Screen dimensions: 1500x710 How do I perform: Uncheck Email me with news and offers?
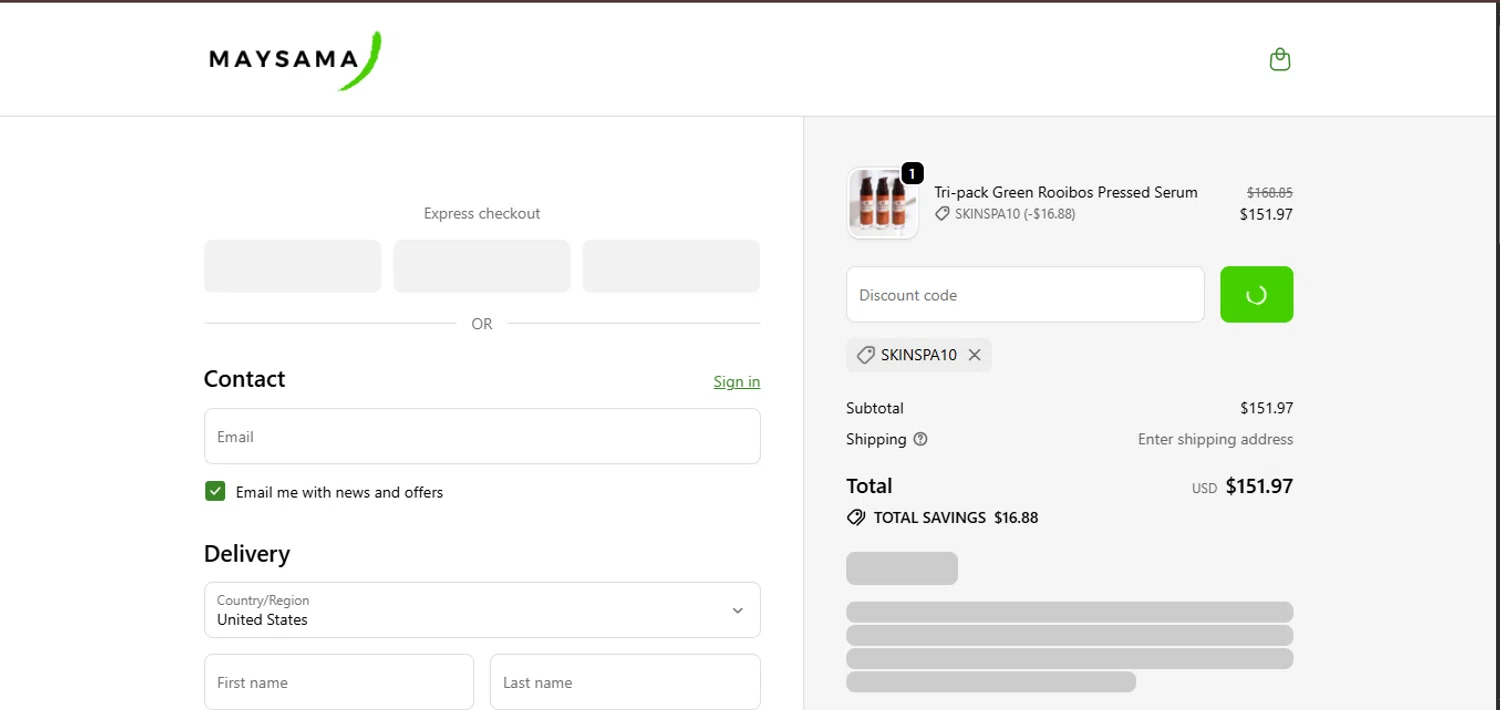coord(215,491)
